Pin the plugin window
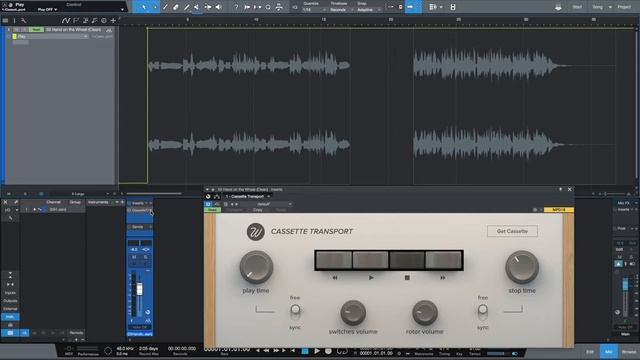Image resolution: width=640 pixels, height=360 pixels. [x=560, y=189]
